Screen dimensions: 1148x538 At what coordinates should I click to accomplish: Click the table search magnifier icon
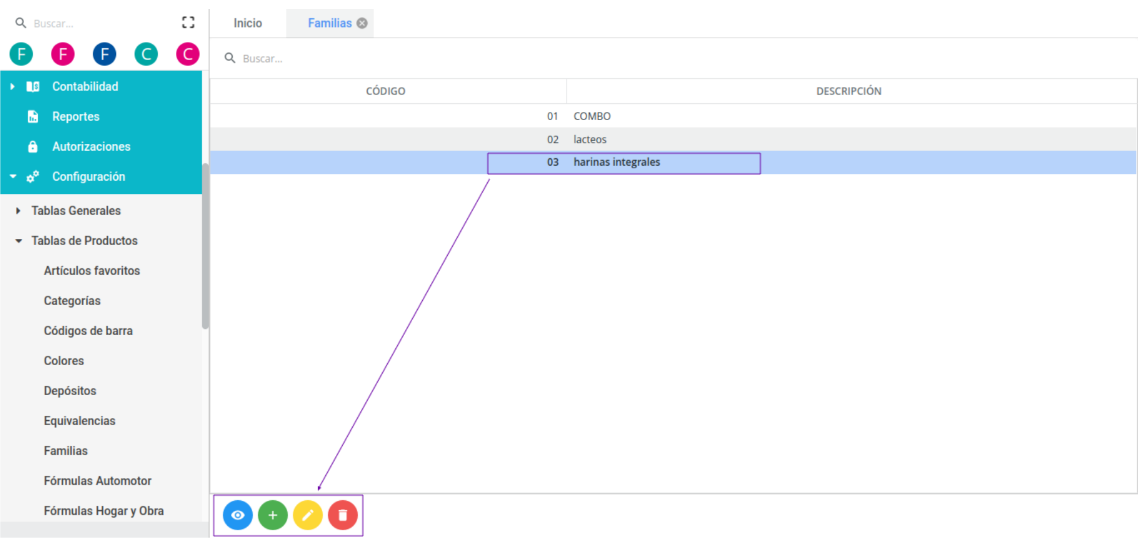[230, 58]
